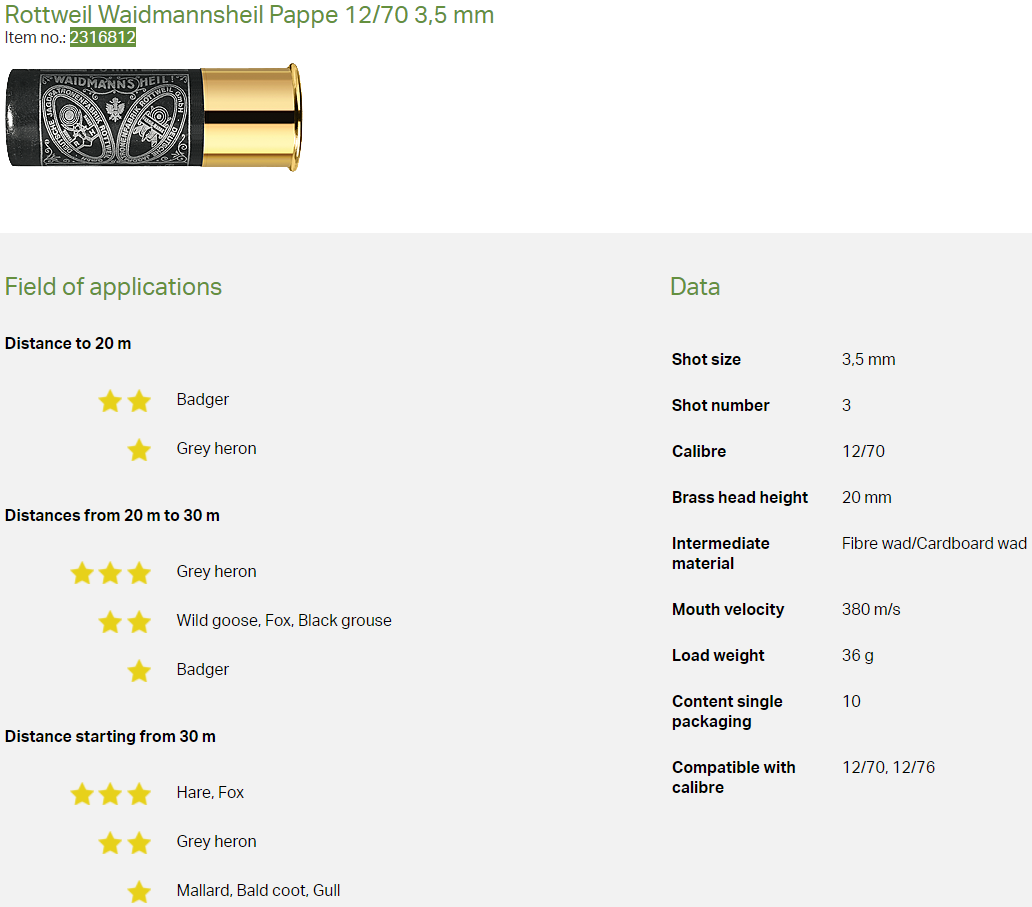The image size is (1032, 907).
Task: Select the 12/70, 12/76 compatibility value
Action: point(889,767)
